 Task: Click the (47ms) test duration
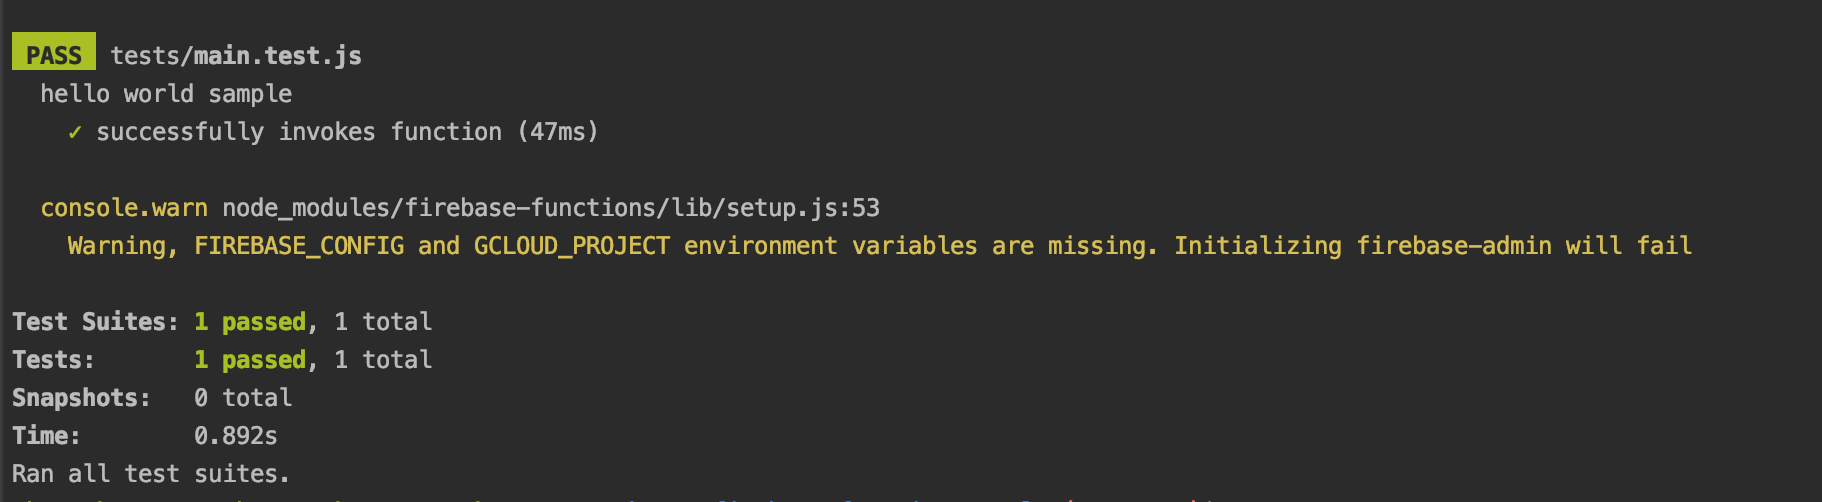558,132
